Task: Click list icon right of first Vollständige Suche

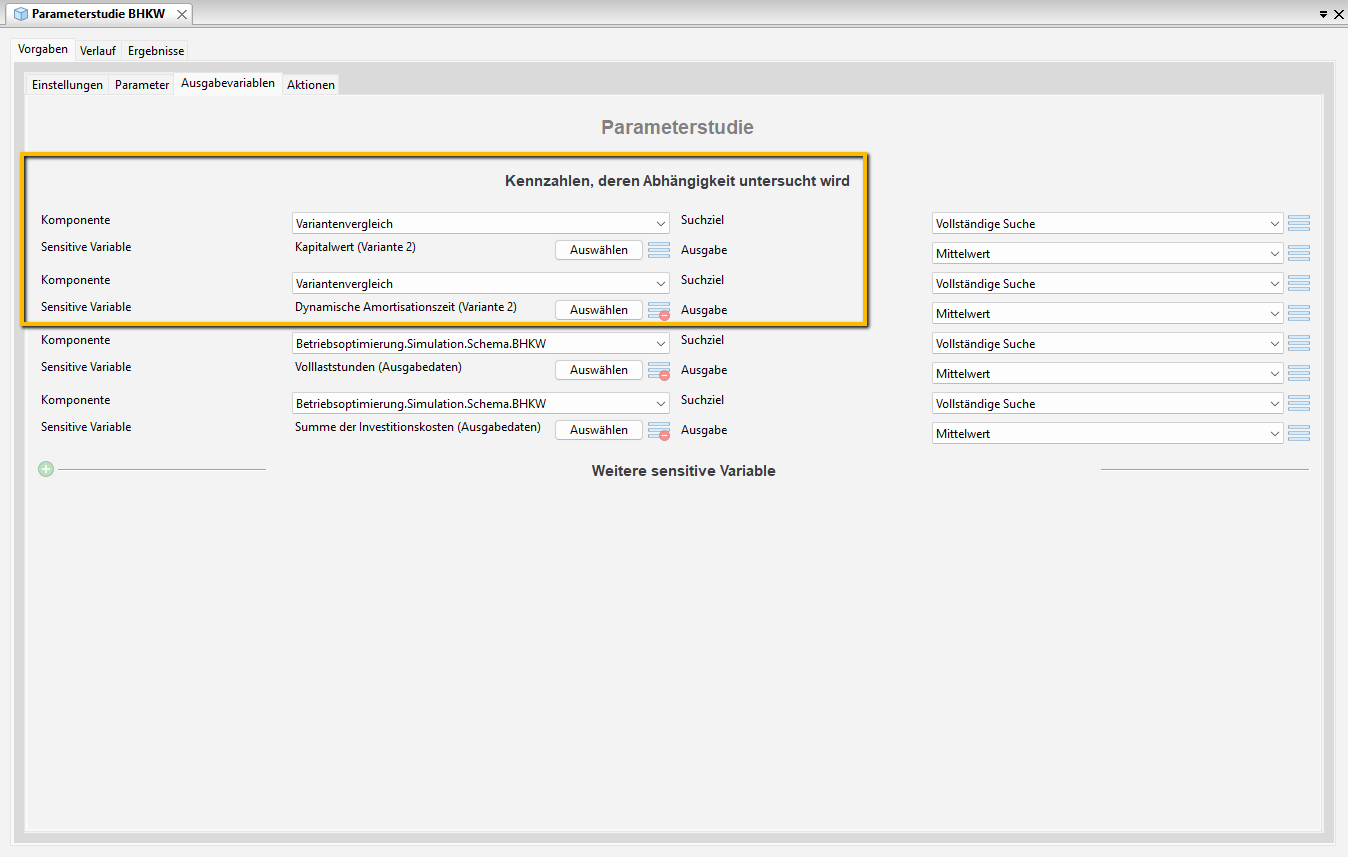Action: point(1299,223)
